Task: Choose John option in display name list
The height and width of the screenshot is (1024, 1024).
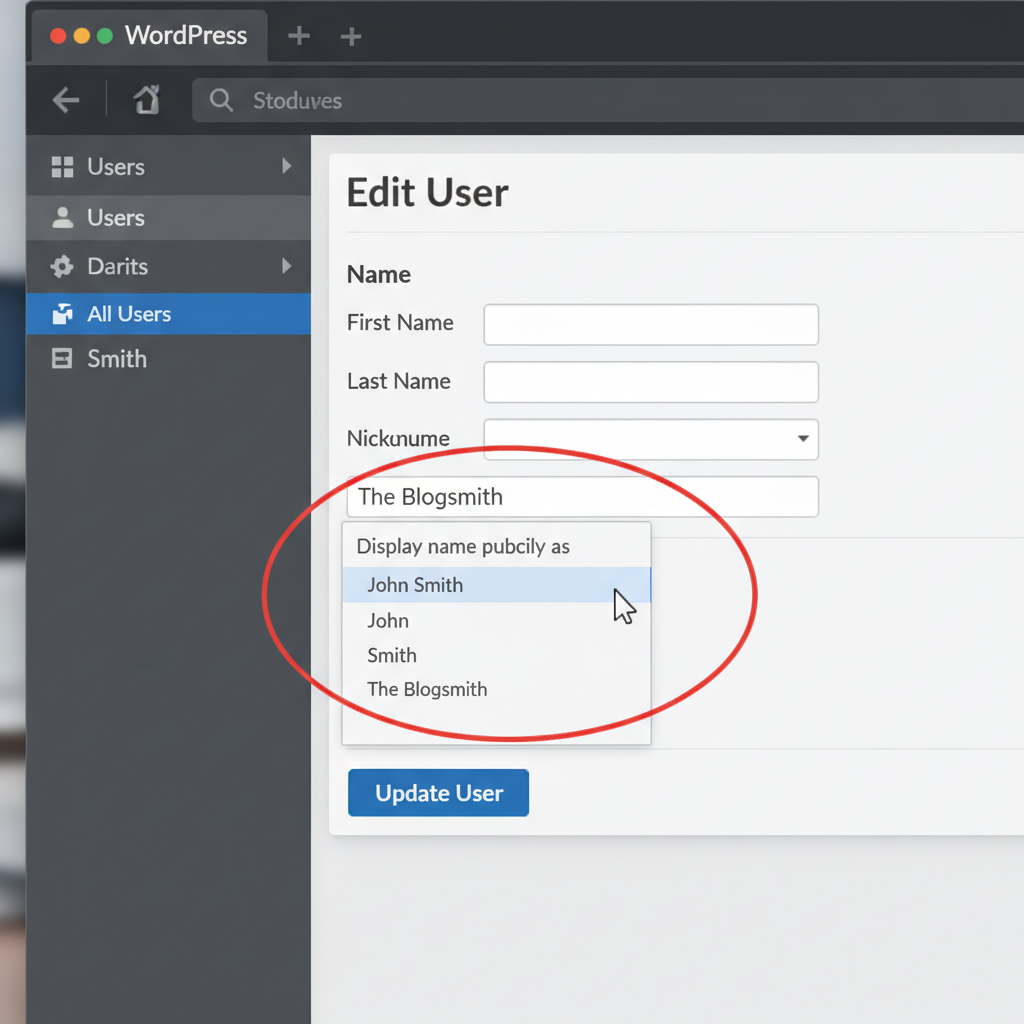Action: tap(496, 620)
